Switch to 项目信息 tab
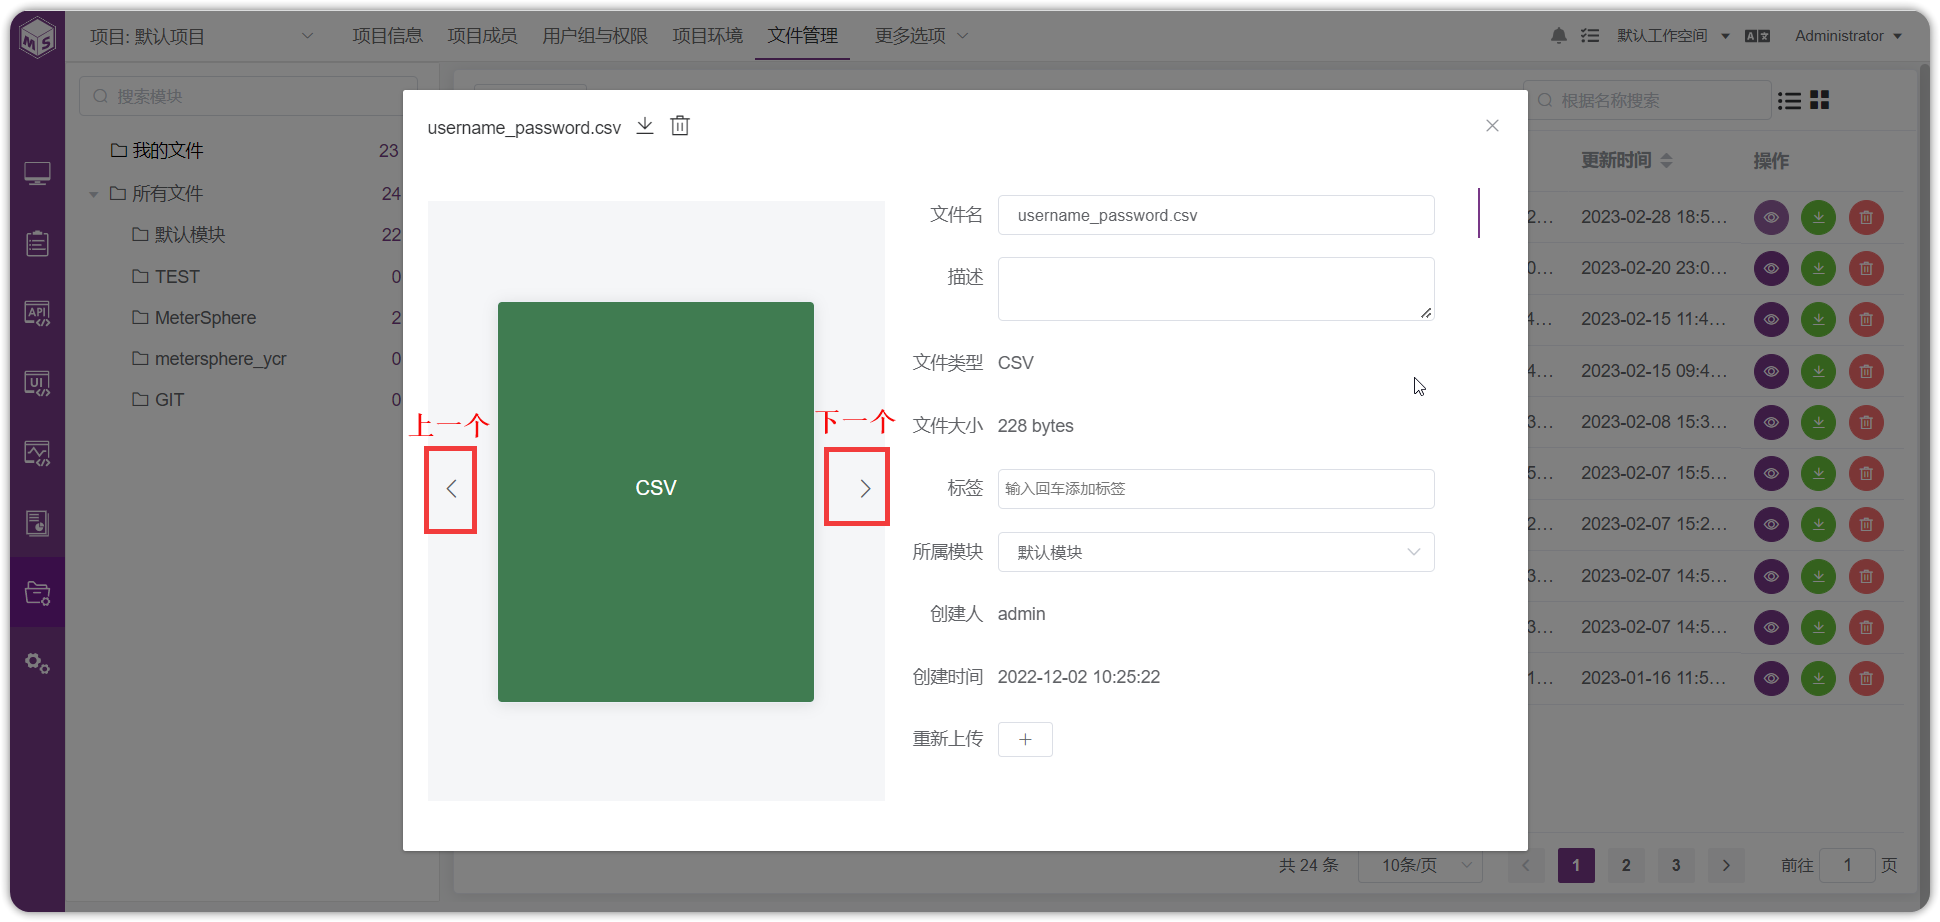Viewport: 1940px width, 922px height. tap(388, 36)
